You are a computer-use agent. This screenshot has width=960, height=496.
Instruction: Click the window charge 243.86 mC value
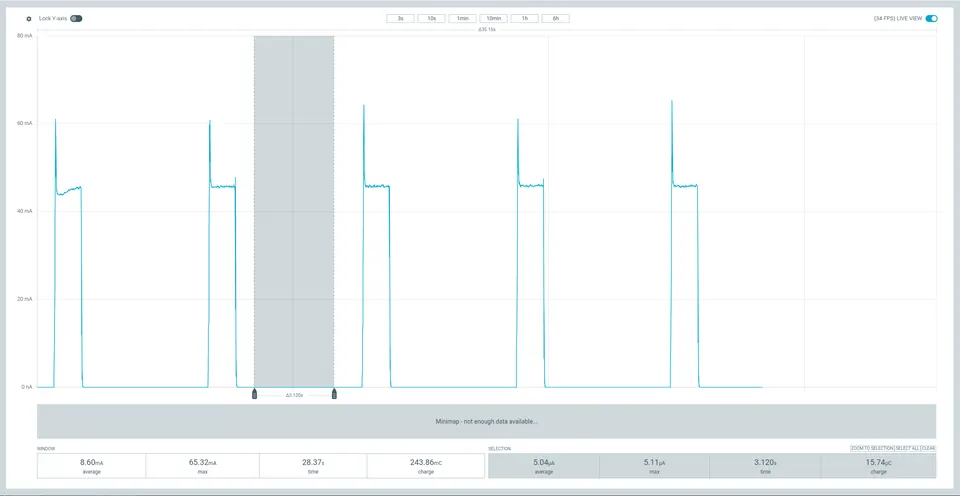[x=426, y=463]
